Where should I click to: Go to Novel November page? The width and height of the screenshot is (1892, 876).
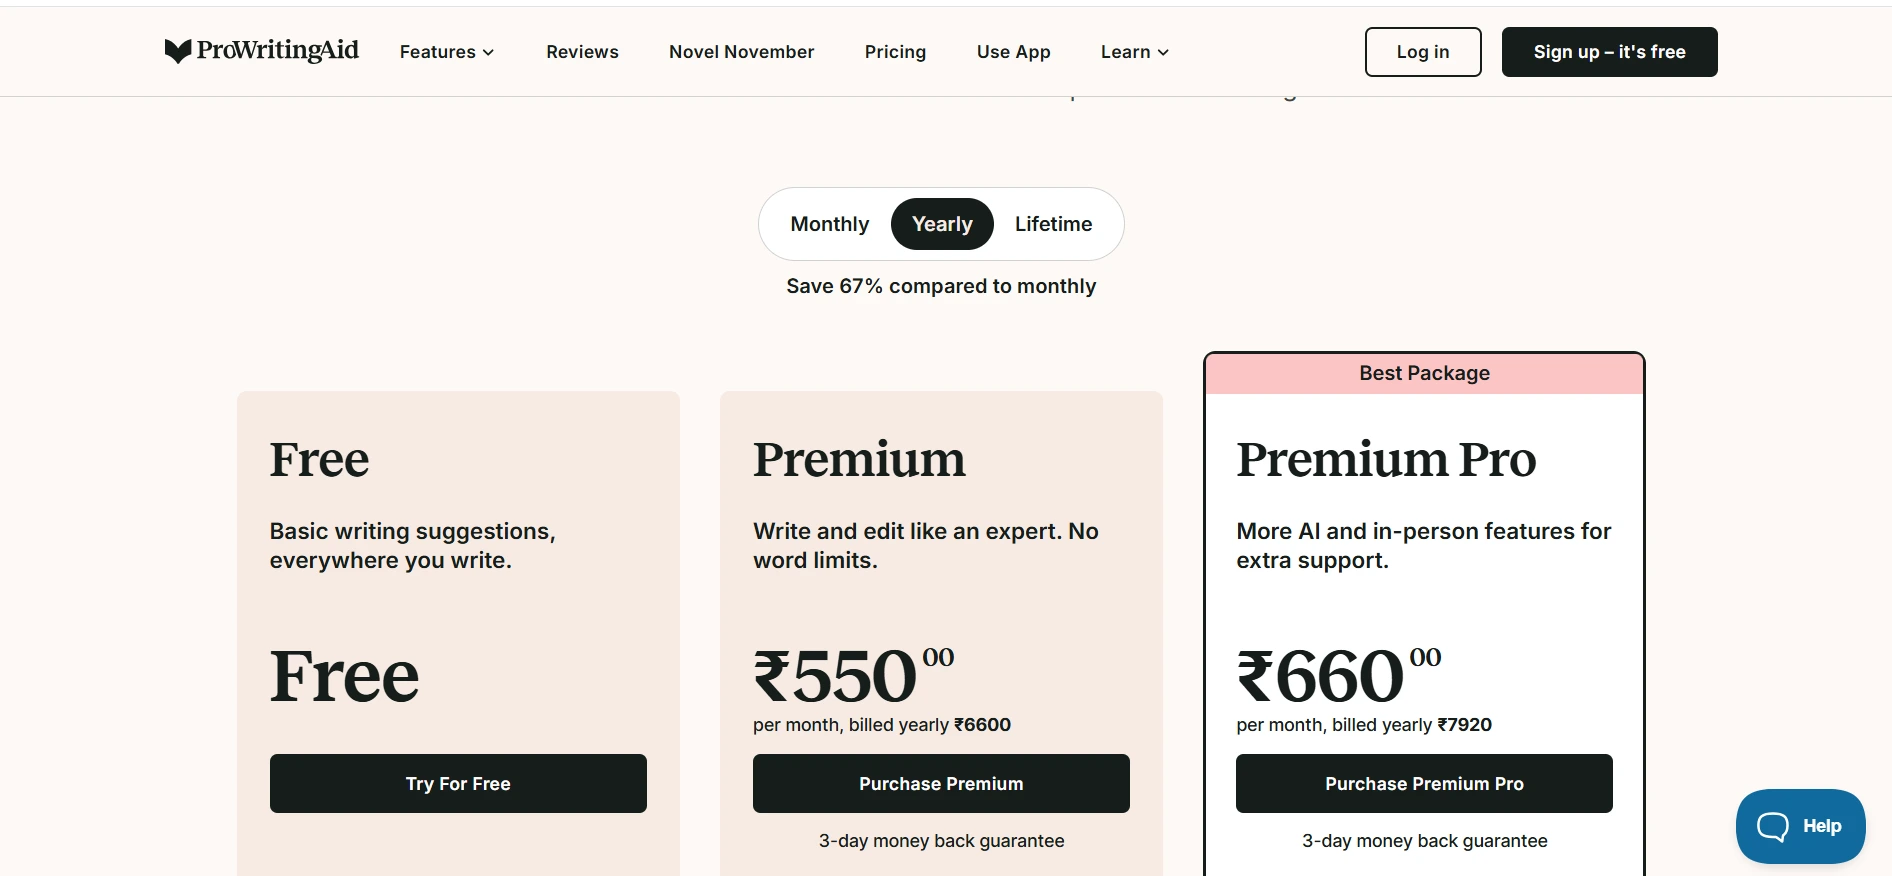pyautogui.click(x=741, y=52)
